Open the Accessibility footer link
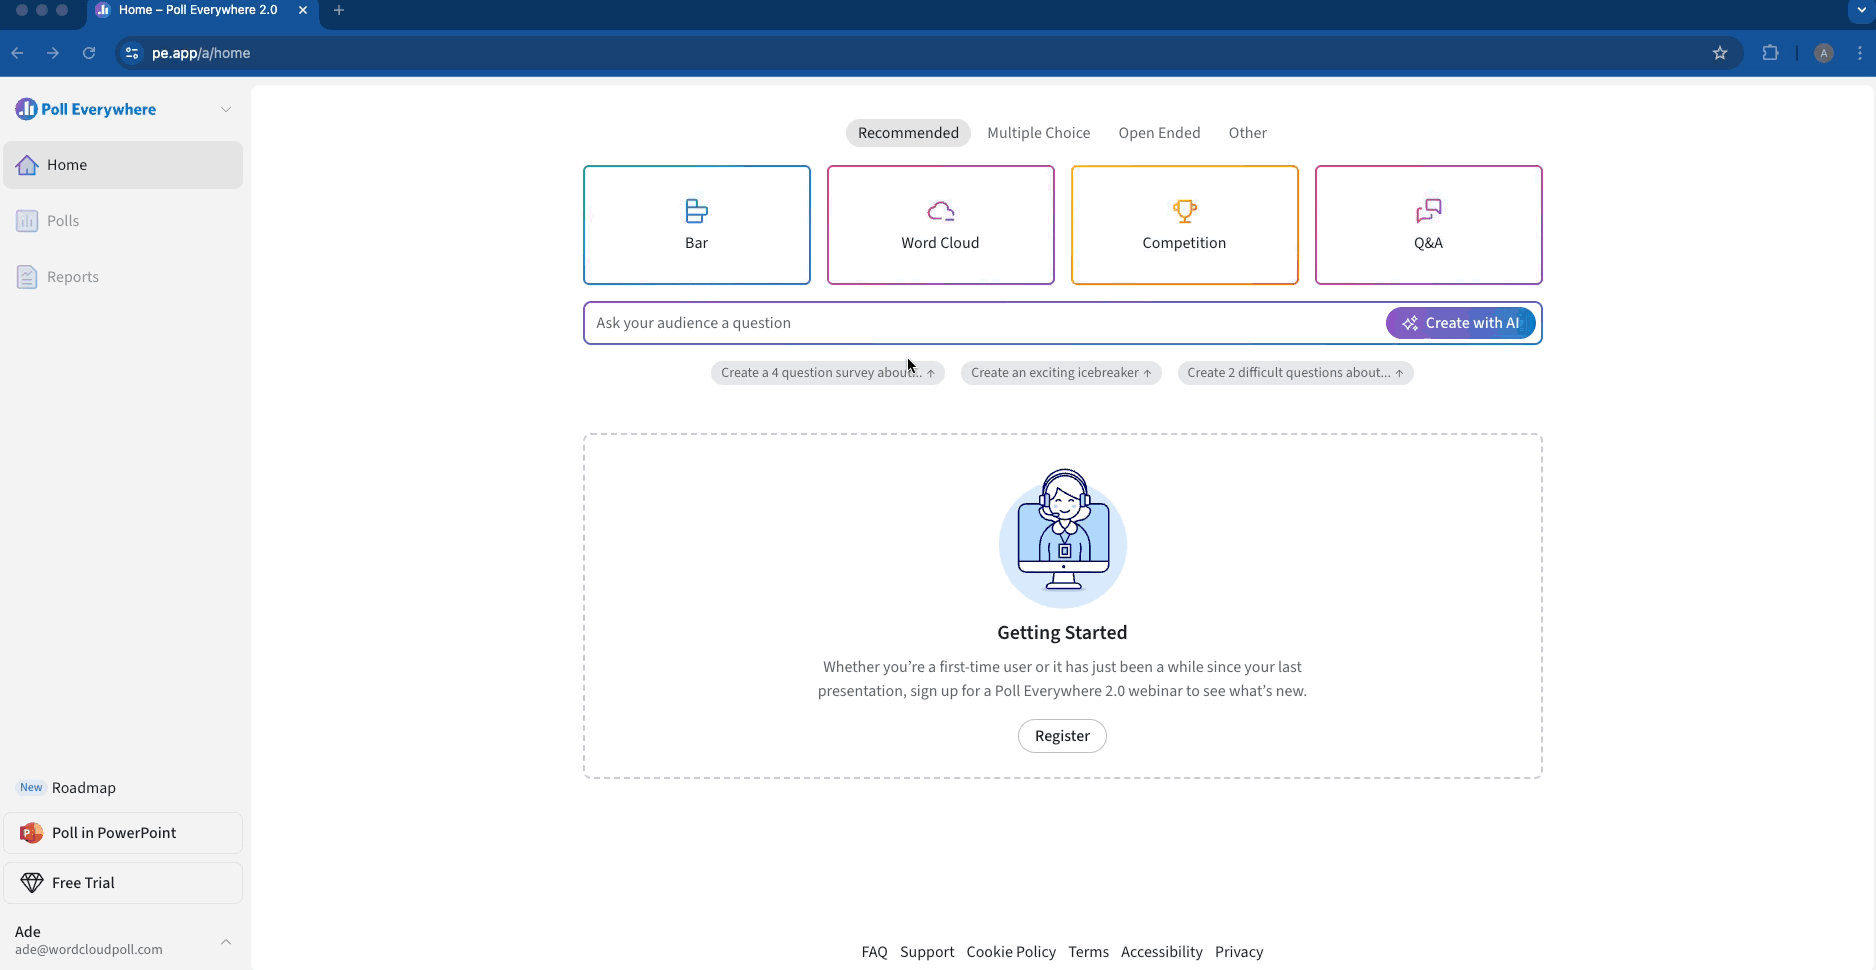The width and height of the screenshot is (1876, 970). 1161,952
